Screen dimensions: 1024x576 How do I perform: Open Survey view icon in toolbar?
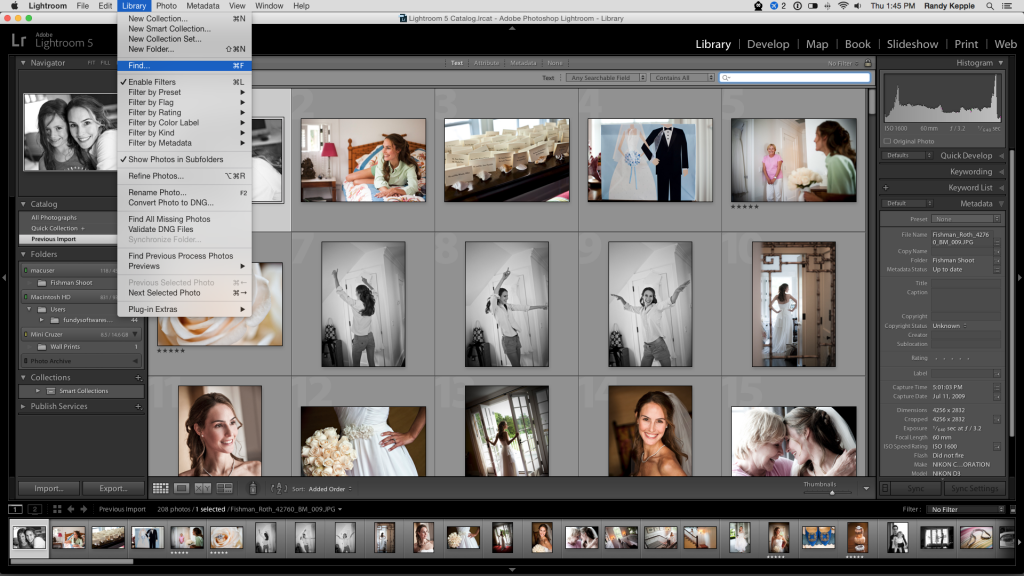pyautogui.click(x=225, y=488)
